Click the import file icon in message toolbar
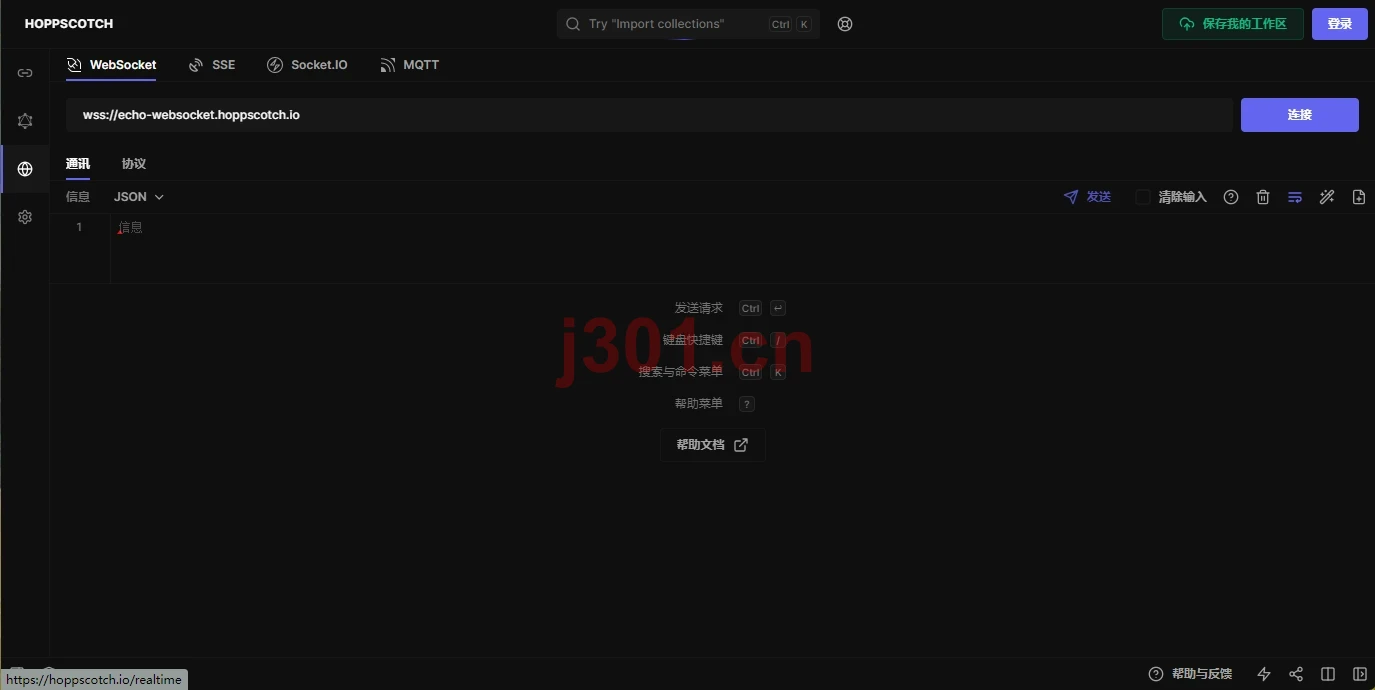Image resolution: width=1375 pixels, height=690 pixels. pos(1359,197)
